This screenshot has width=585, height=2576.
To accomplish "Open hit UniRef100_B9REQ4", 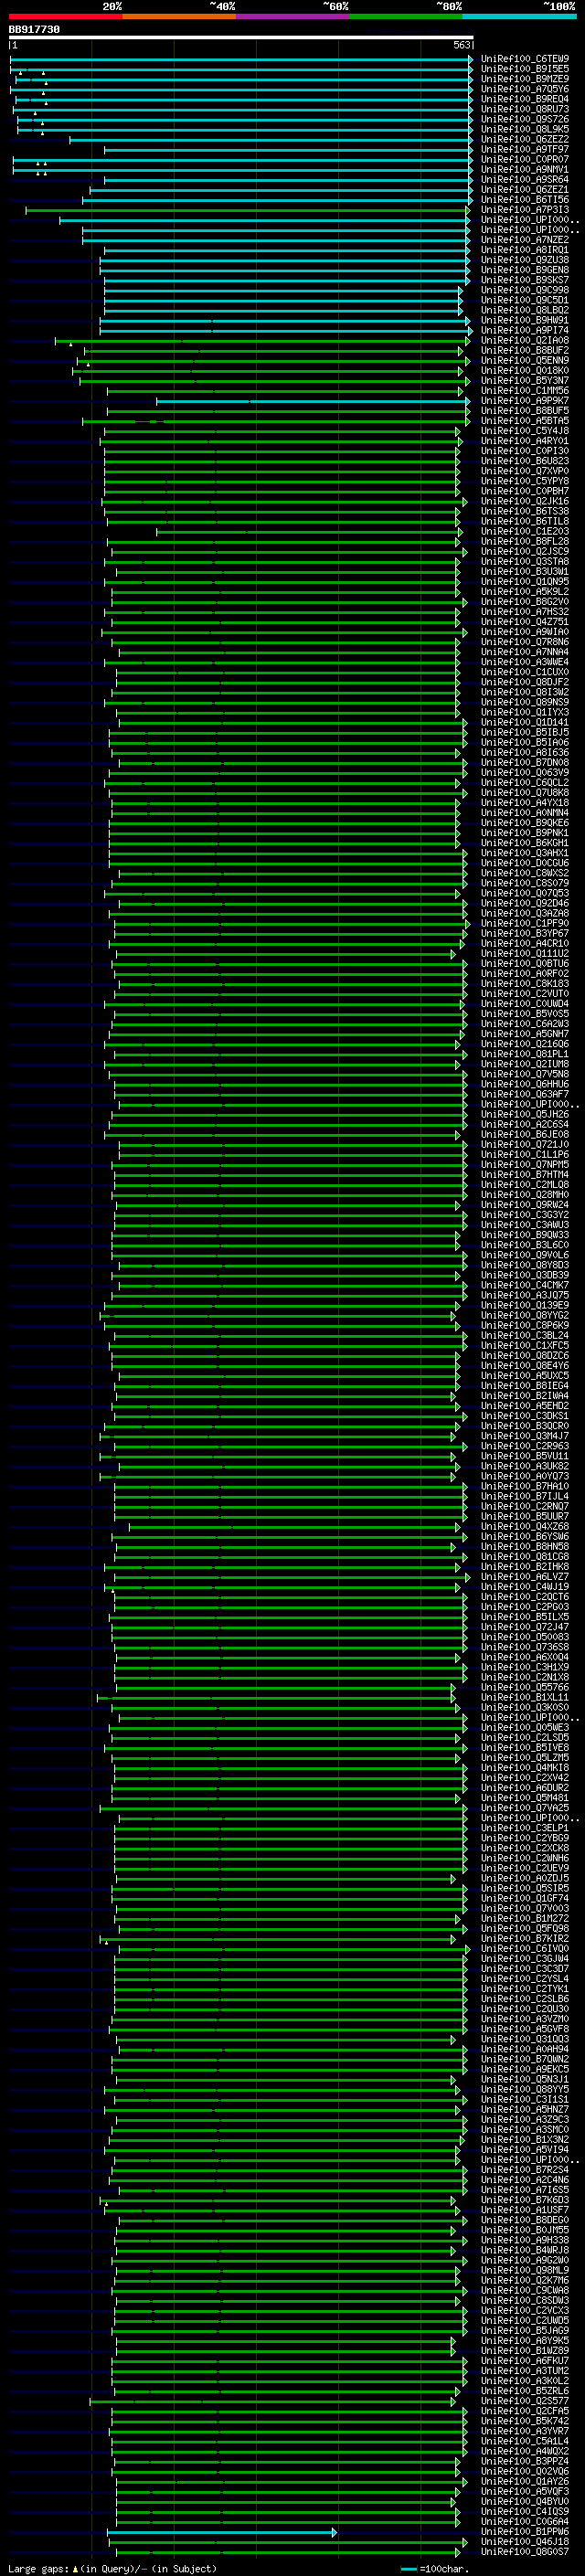I will (525, 99).
